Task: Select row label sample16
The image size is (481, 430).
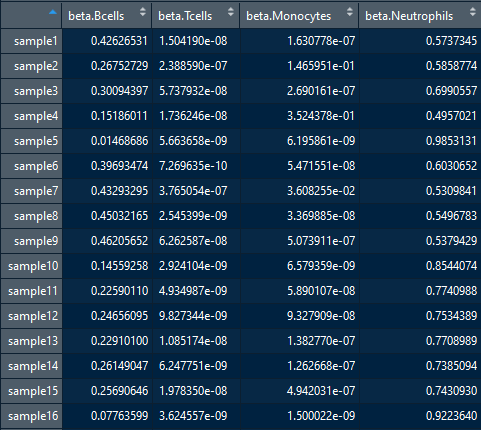Action: point(33,416)
